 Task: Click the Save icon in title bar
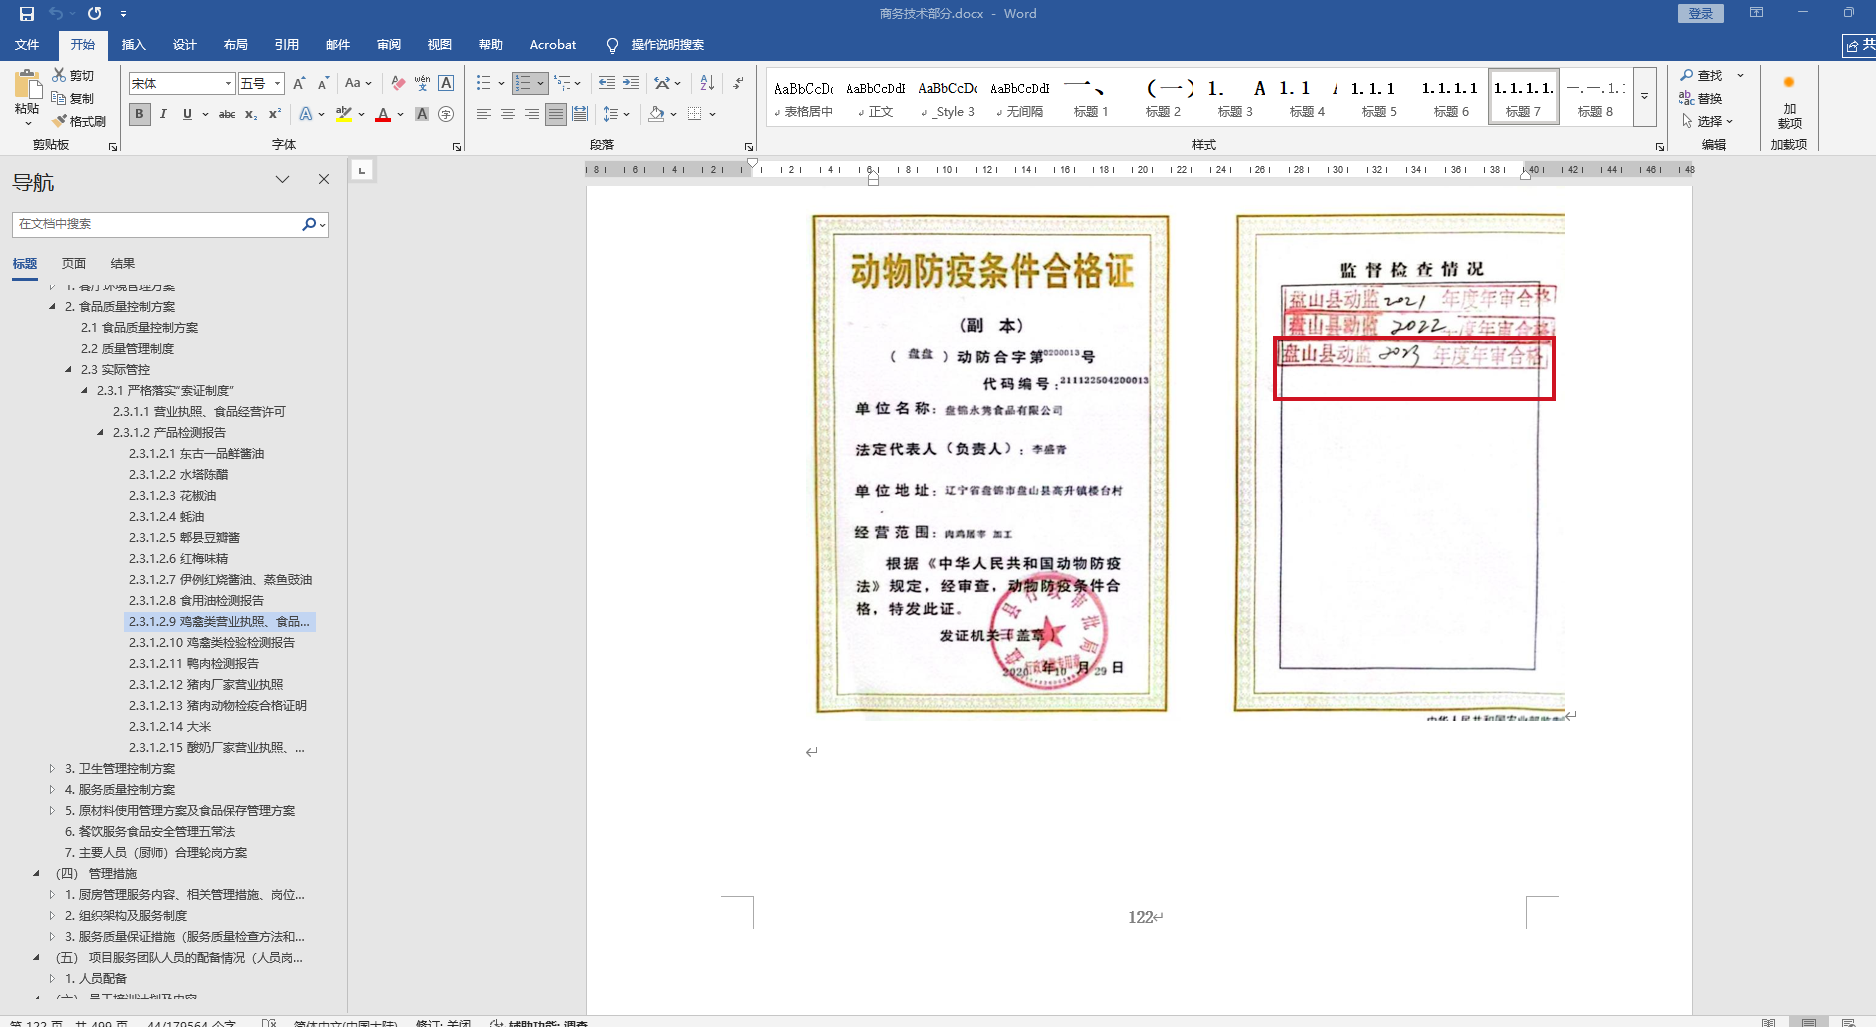tap(27, 14)
